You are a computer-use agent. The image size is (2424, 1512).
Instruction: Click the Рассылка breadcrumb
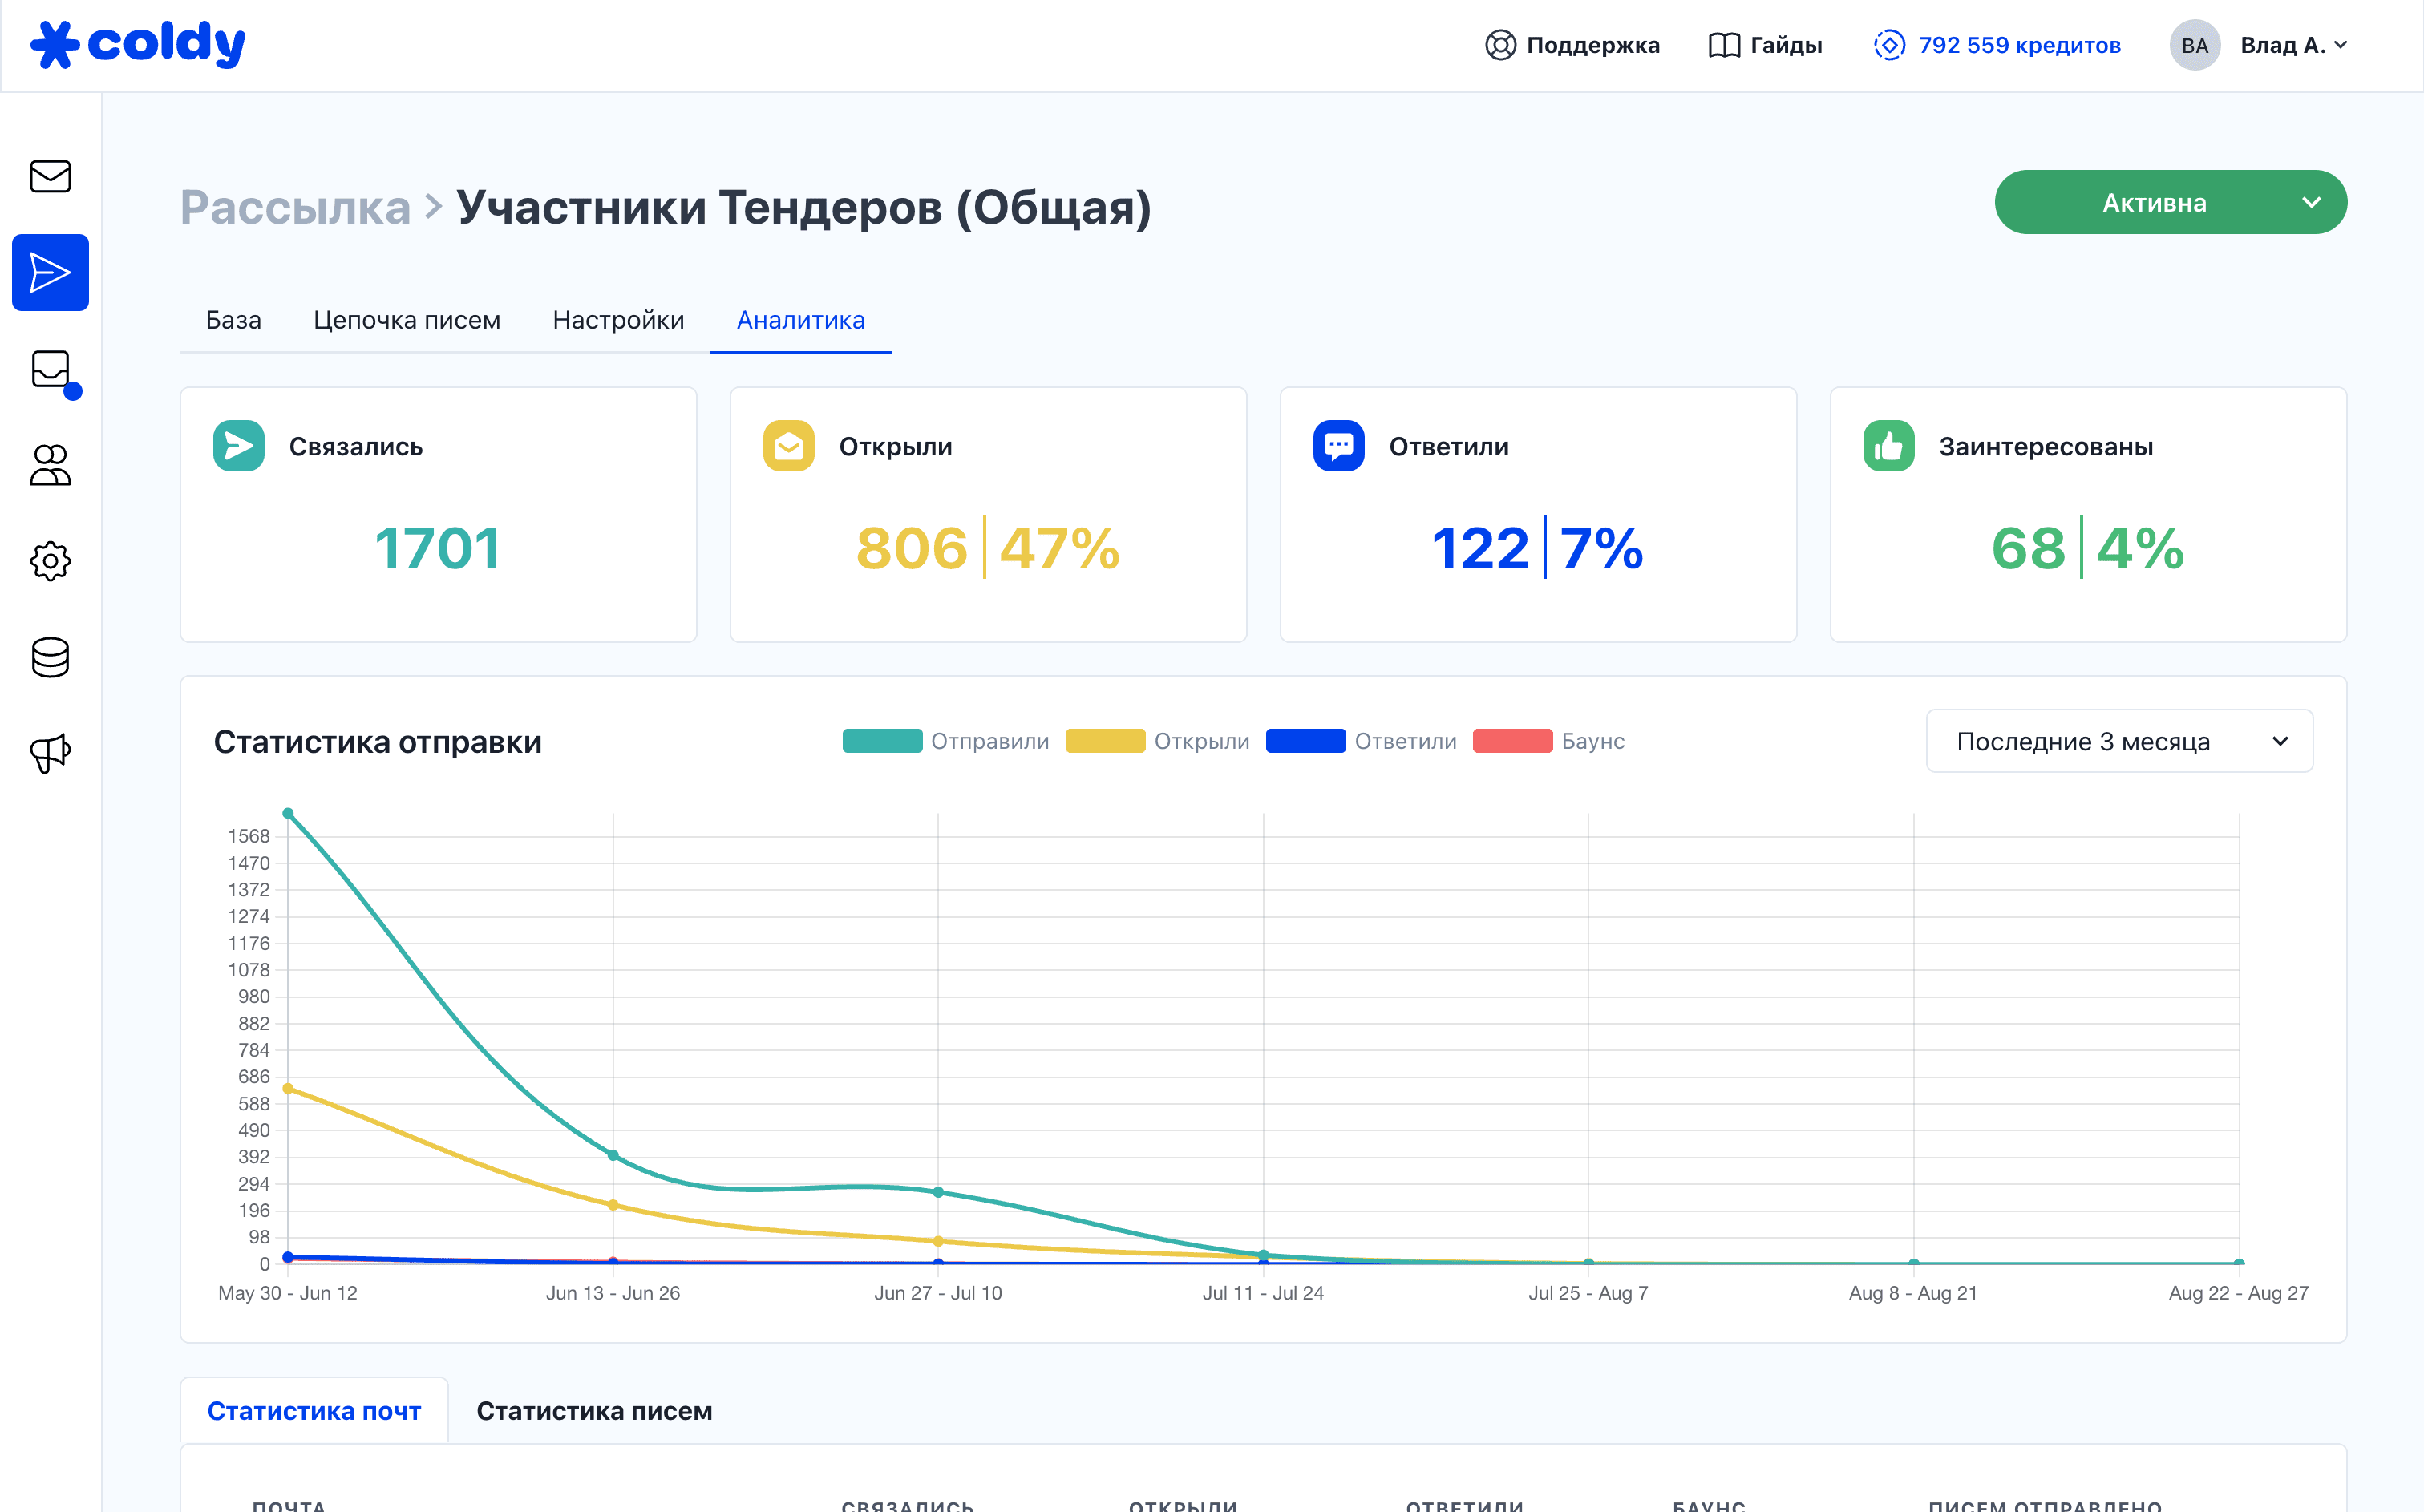point(295,207)
